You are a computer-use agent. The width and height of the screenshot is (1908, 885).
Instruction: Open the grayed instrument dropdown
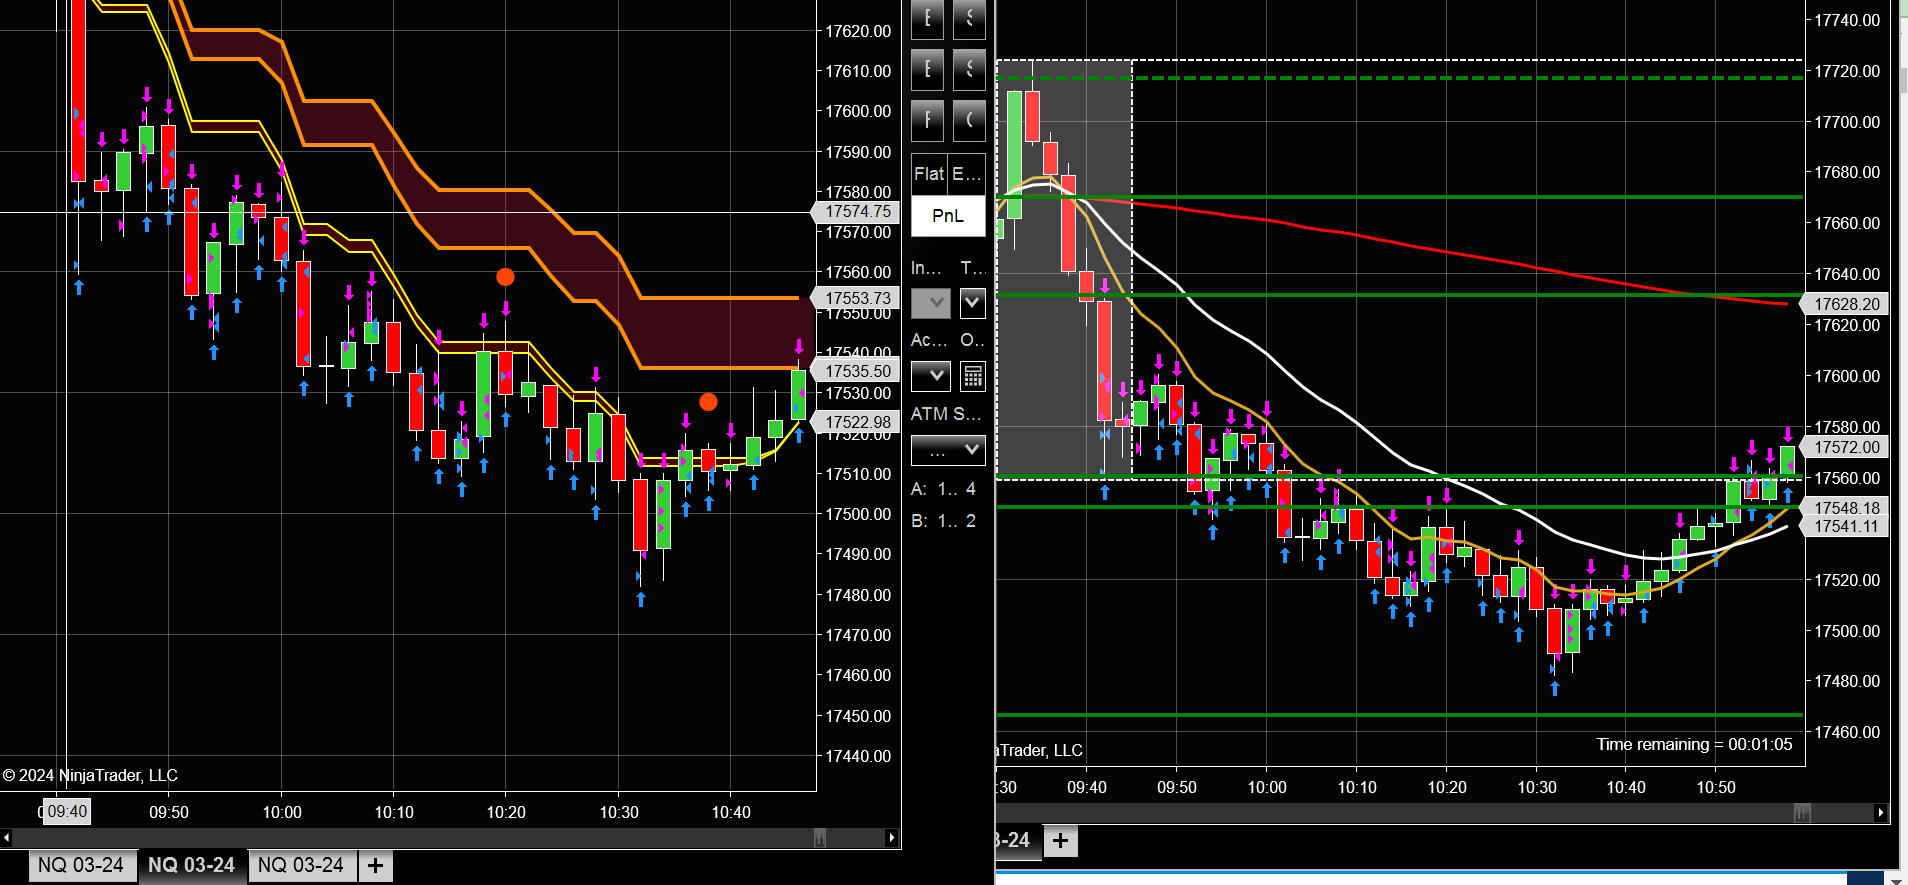pos(931,302)
